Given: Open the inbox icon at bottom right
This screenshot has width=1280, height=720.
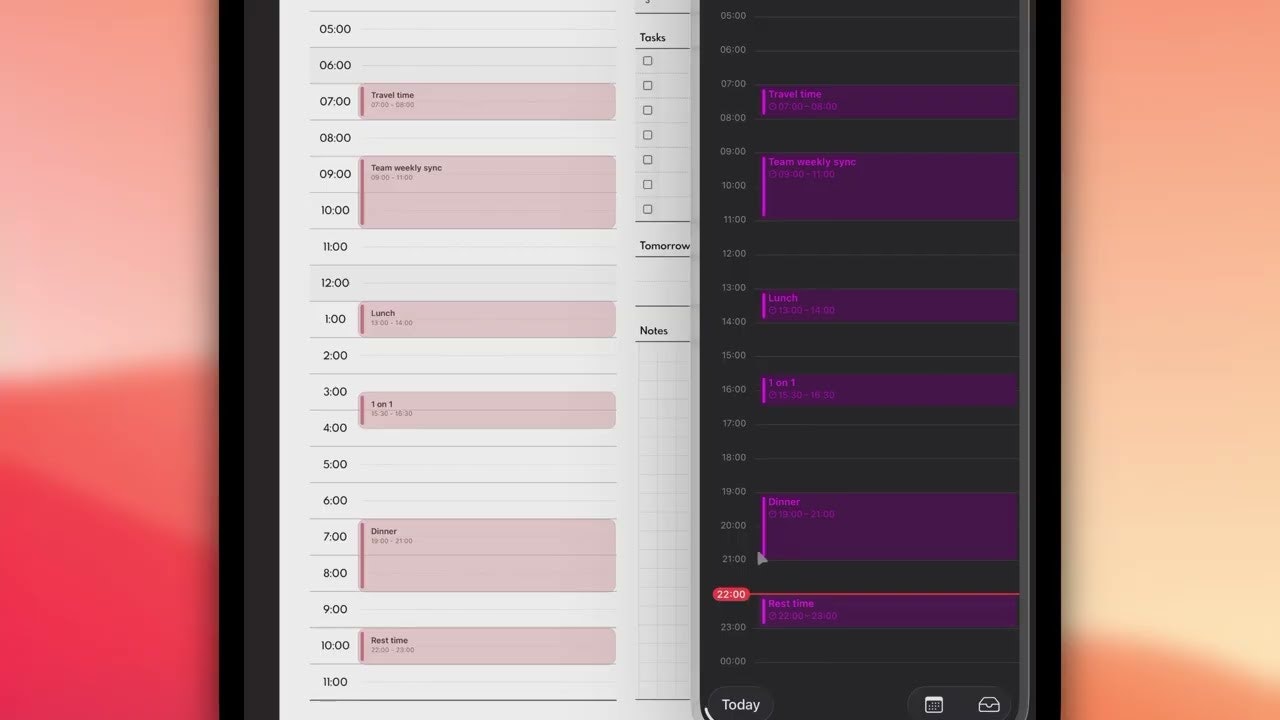Looking at the screenshot, I should [989, 704].
